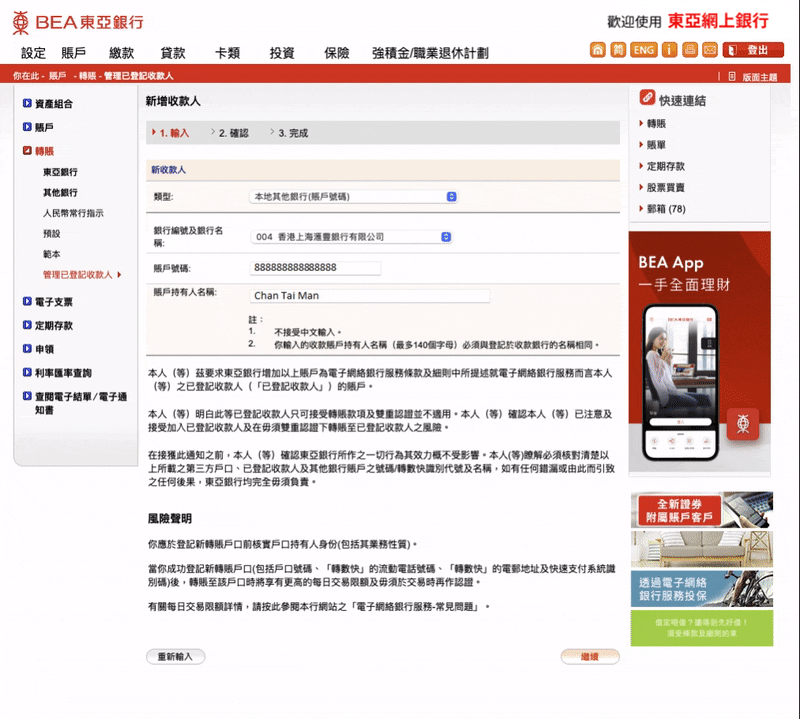Open the 全新證券附屬賬戶客戶 banner

coord(702,510)
